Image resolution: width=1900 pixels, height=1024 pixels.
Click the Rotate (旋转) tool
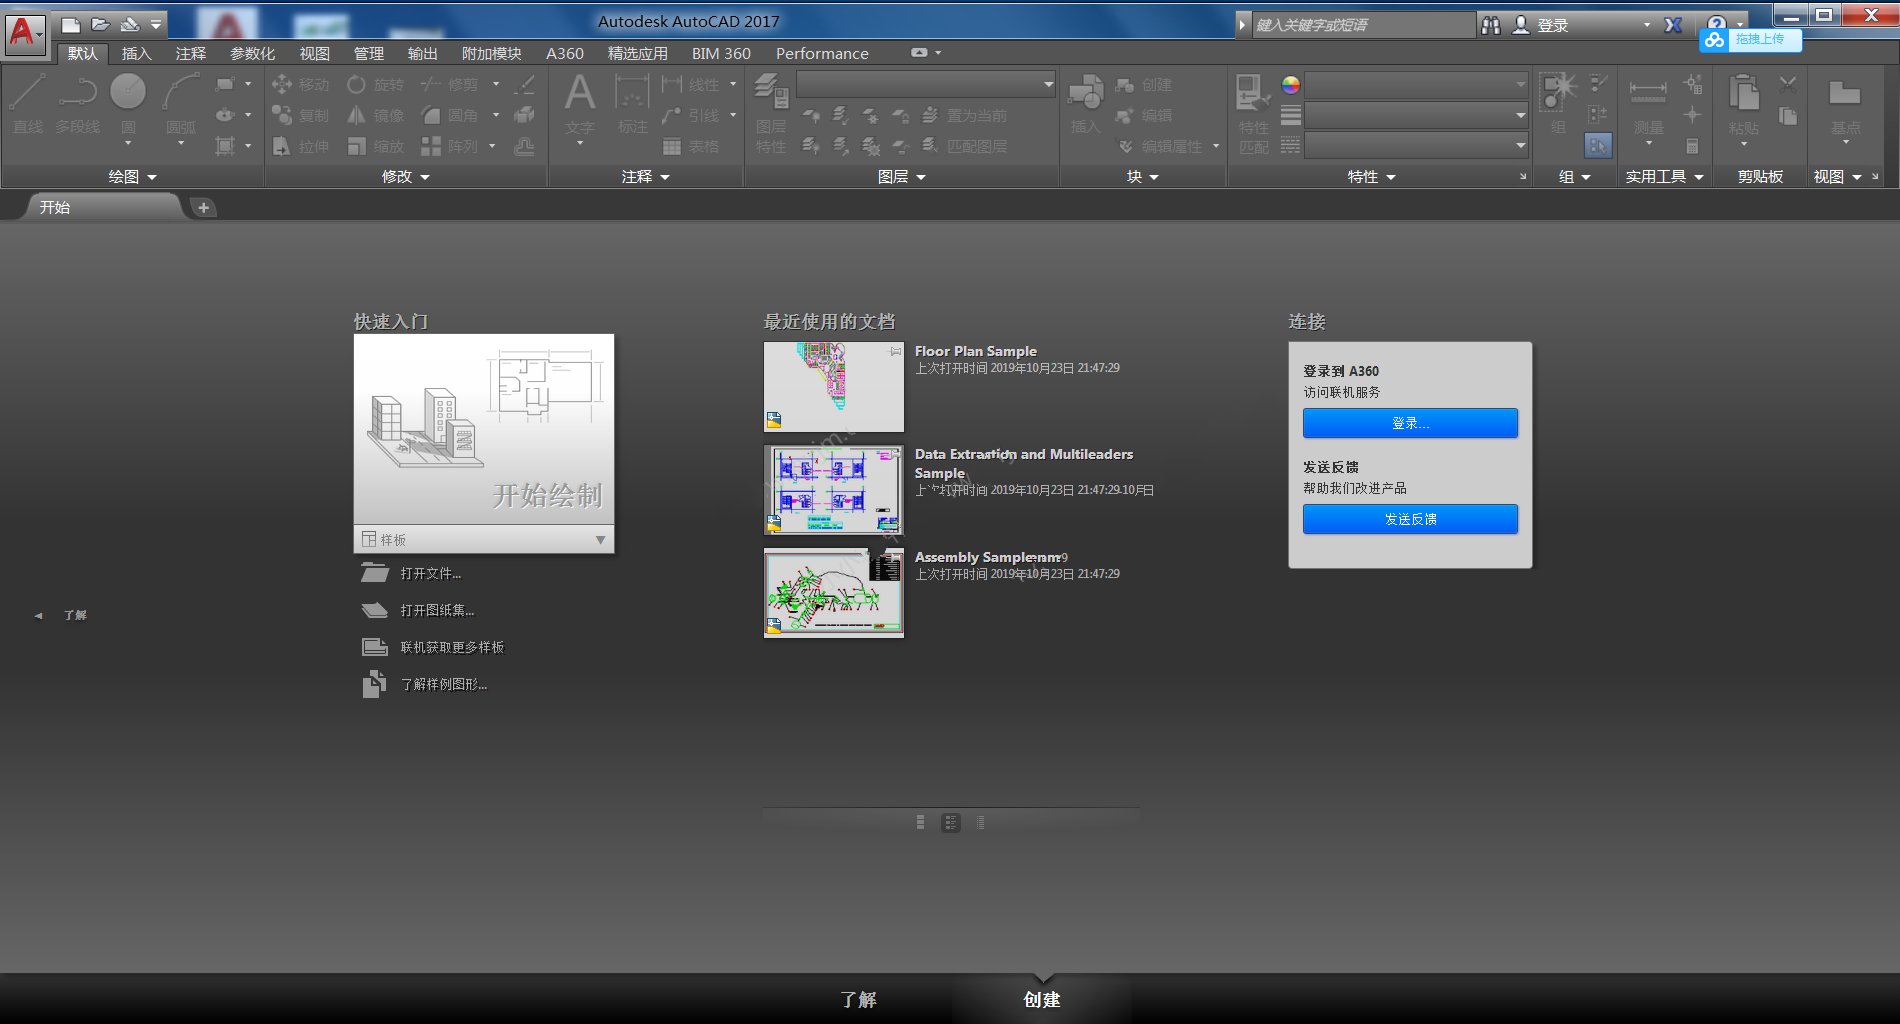pos(375,85)
